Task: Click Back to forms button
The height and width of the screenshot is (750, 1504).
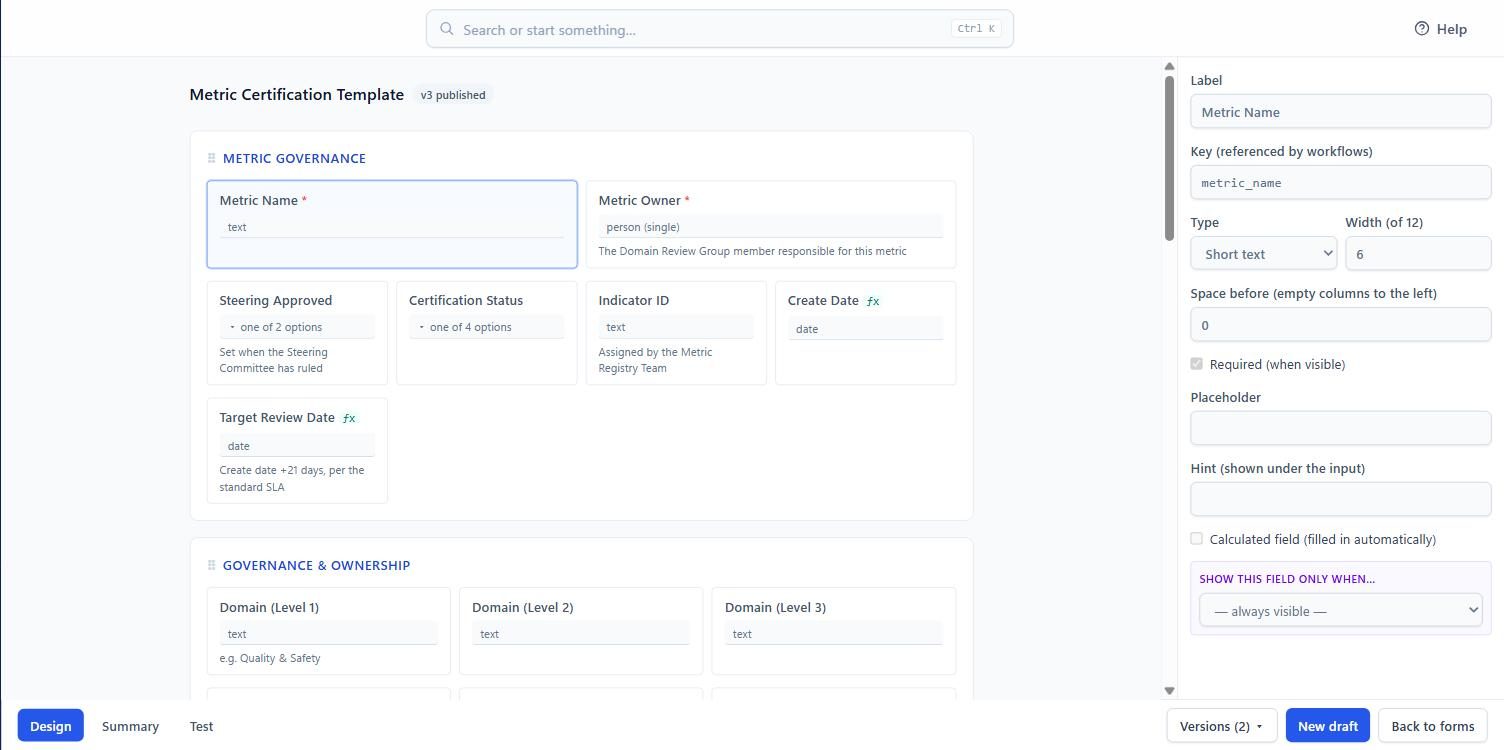Action: click(1432, 726)
